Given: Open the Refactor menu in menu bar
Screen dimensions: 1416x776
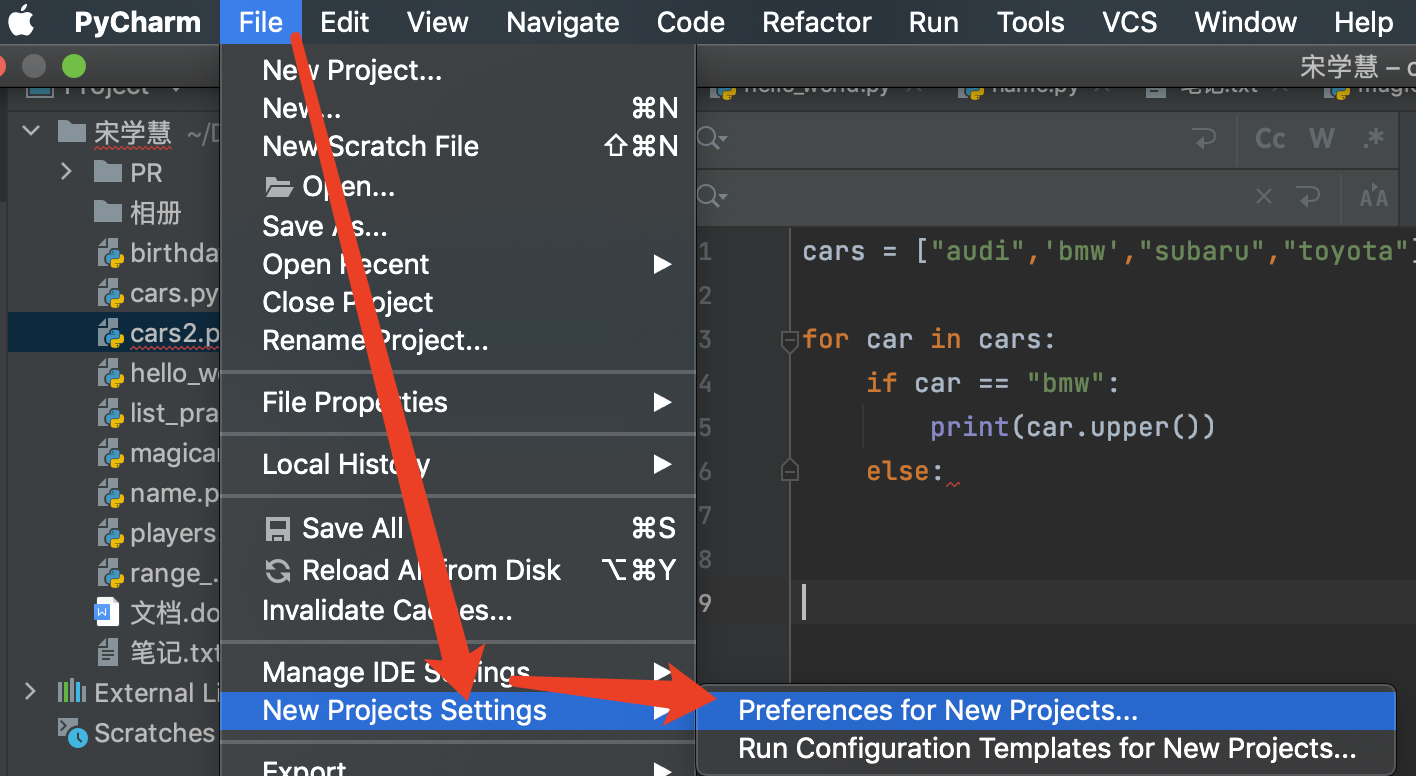Looking at the screenshot, I should pyautogui.click(x=816, y=22).
